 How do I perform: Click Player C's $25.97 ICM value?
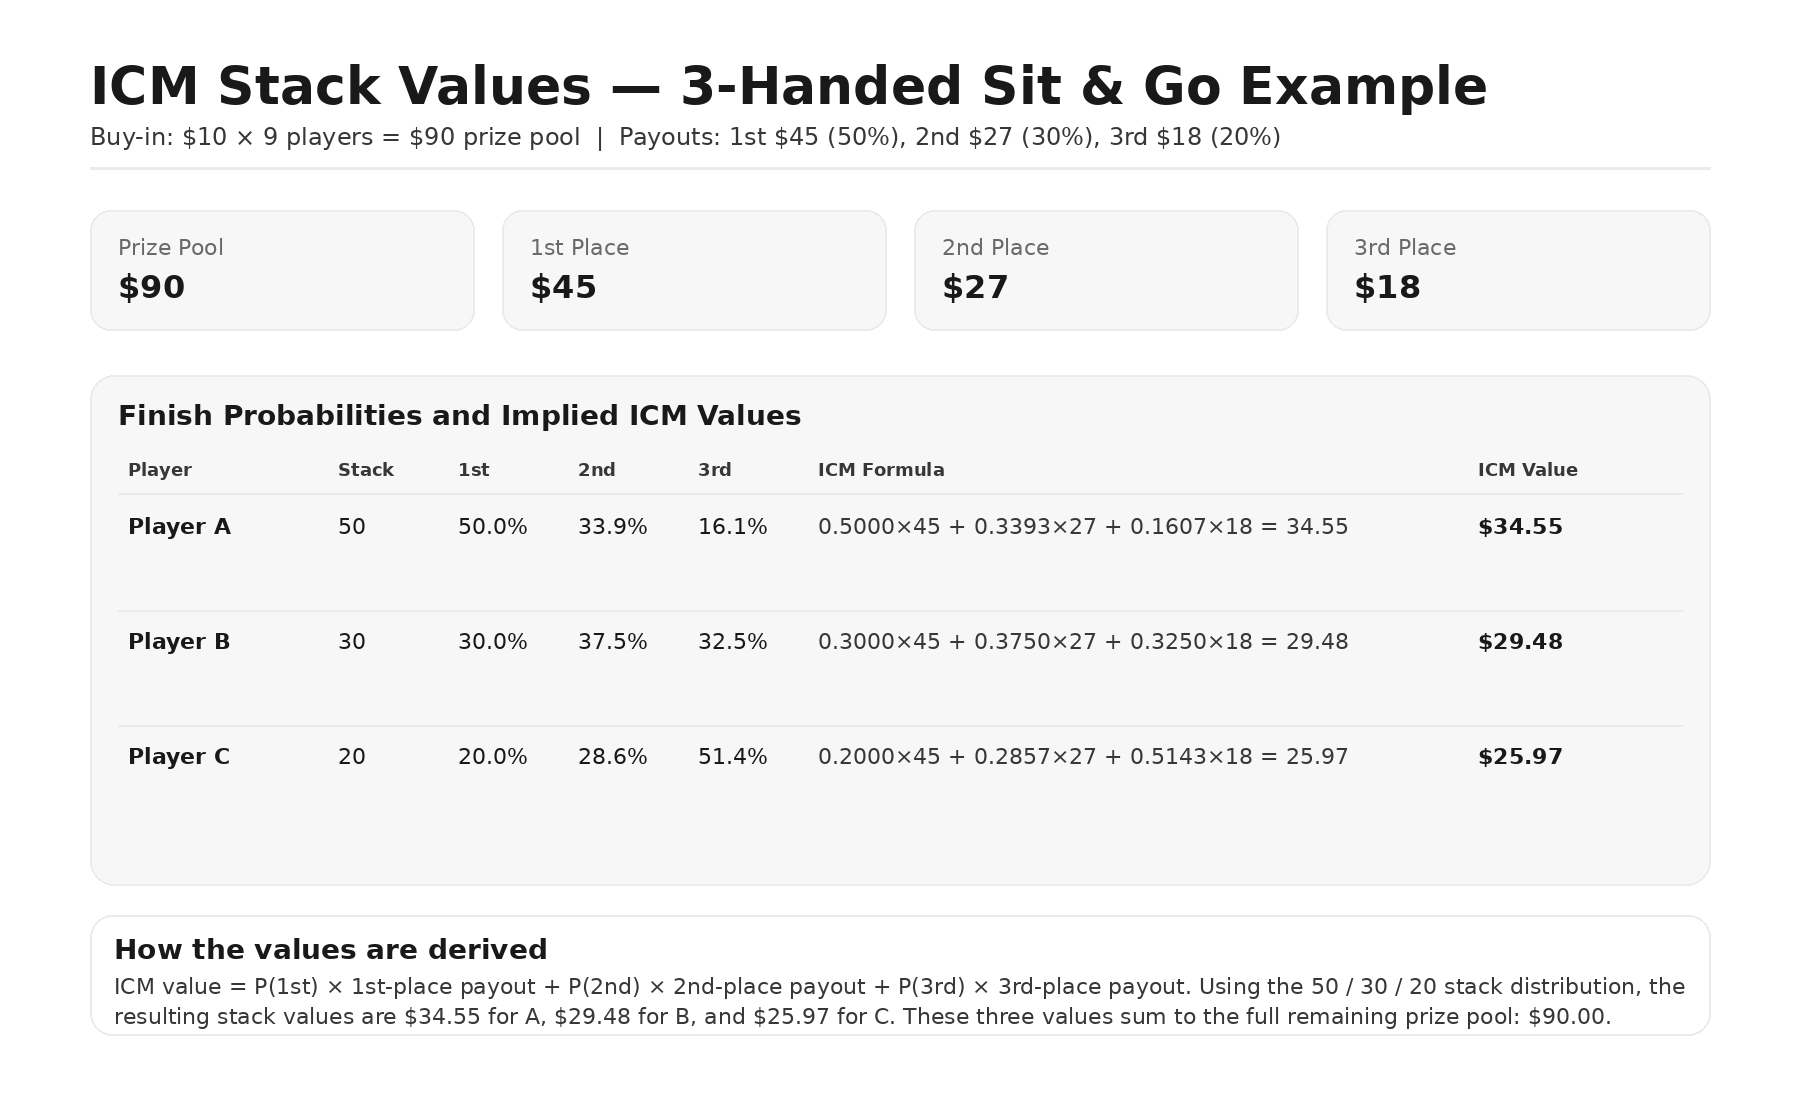(x=1520, y=757)
